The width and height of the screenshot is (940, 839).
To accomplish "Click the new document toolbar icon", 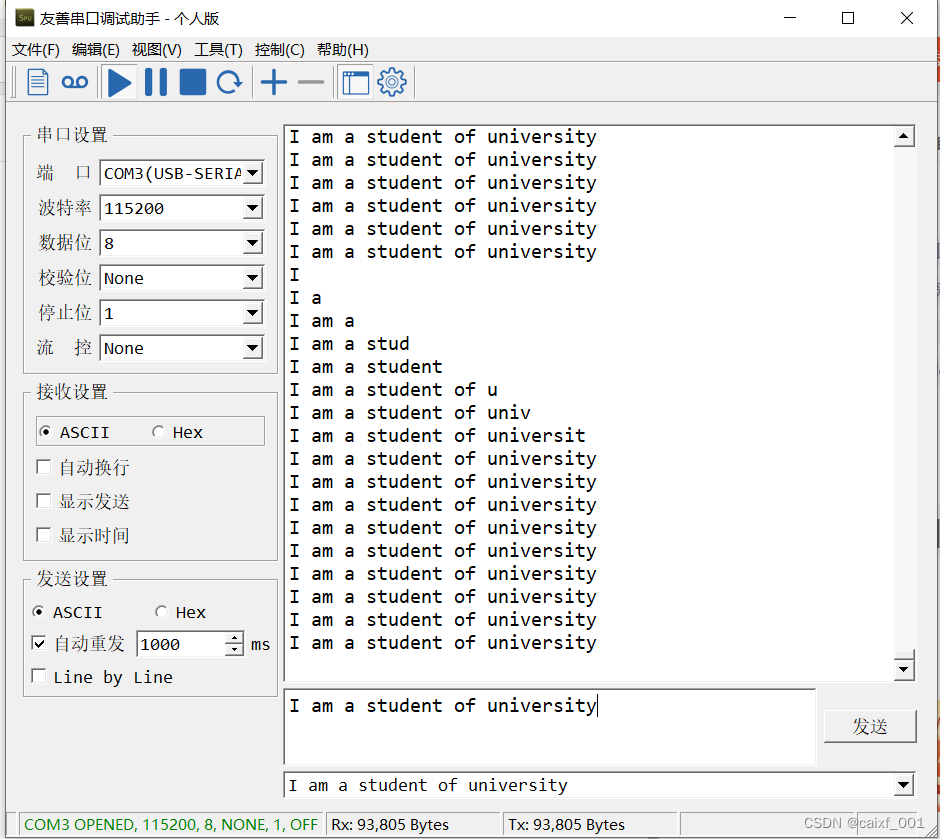I will [38, 82].
